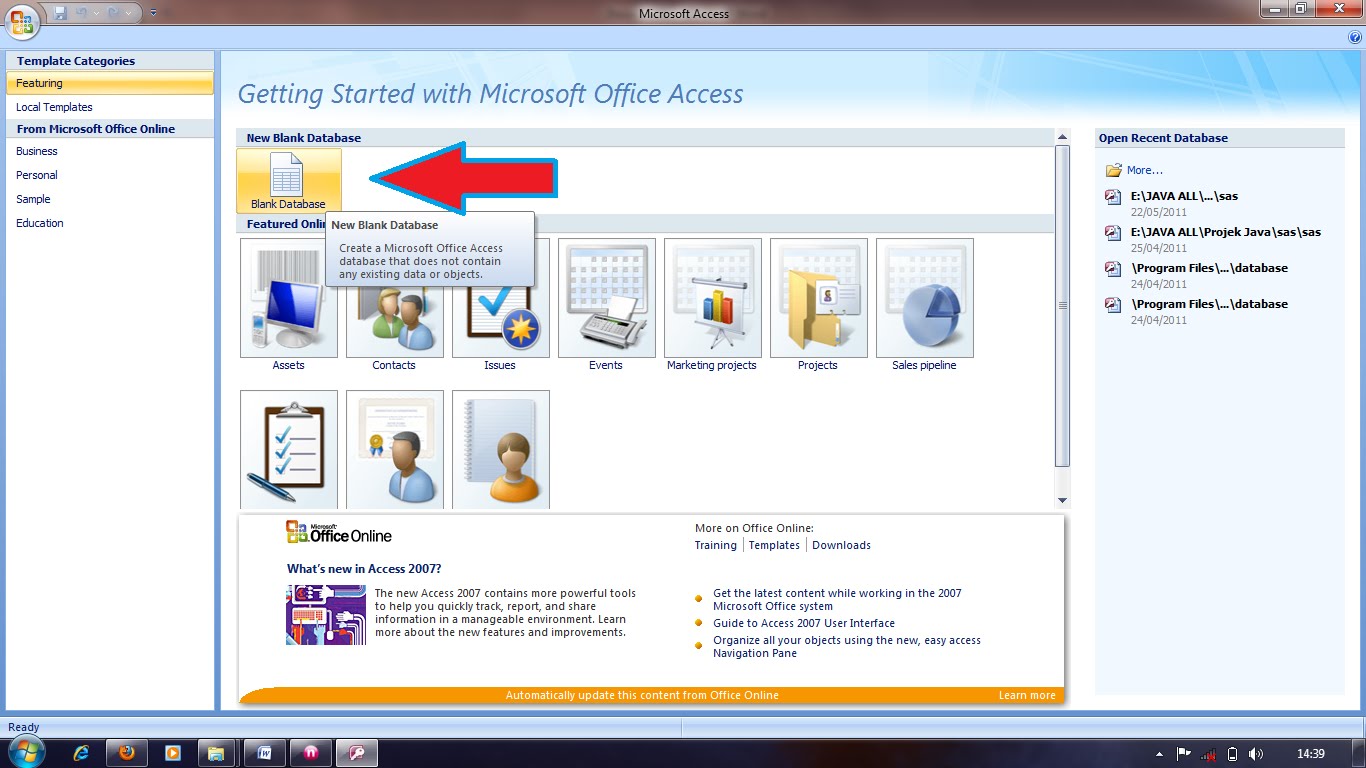
Task: Open the Redo history dropdown arrow
Action: tap(128, 13)
